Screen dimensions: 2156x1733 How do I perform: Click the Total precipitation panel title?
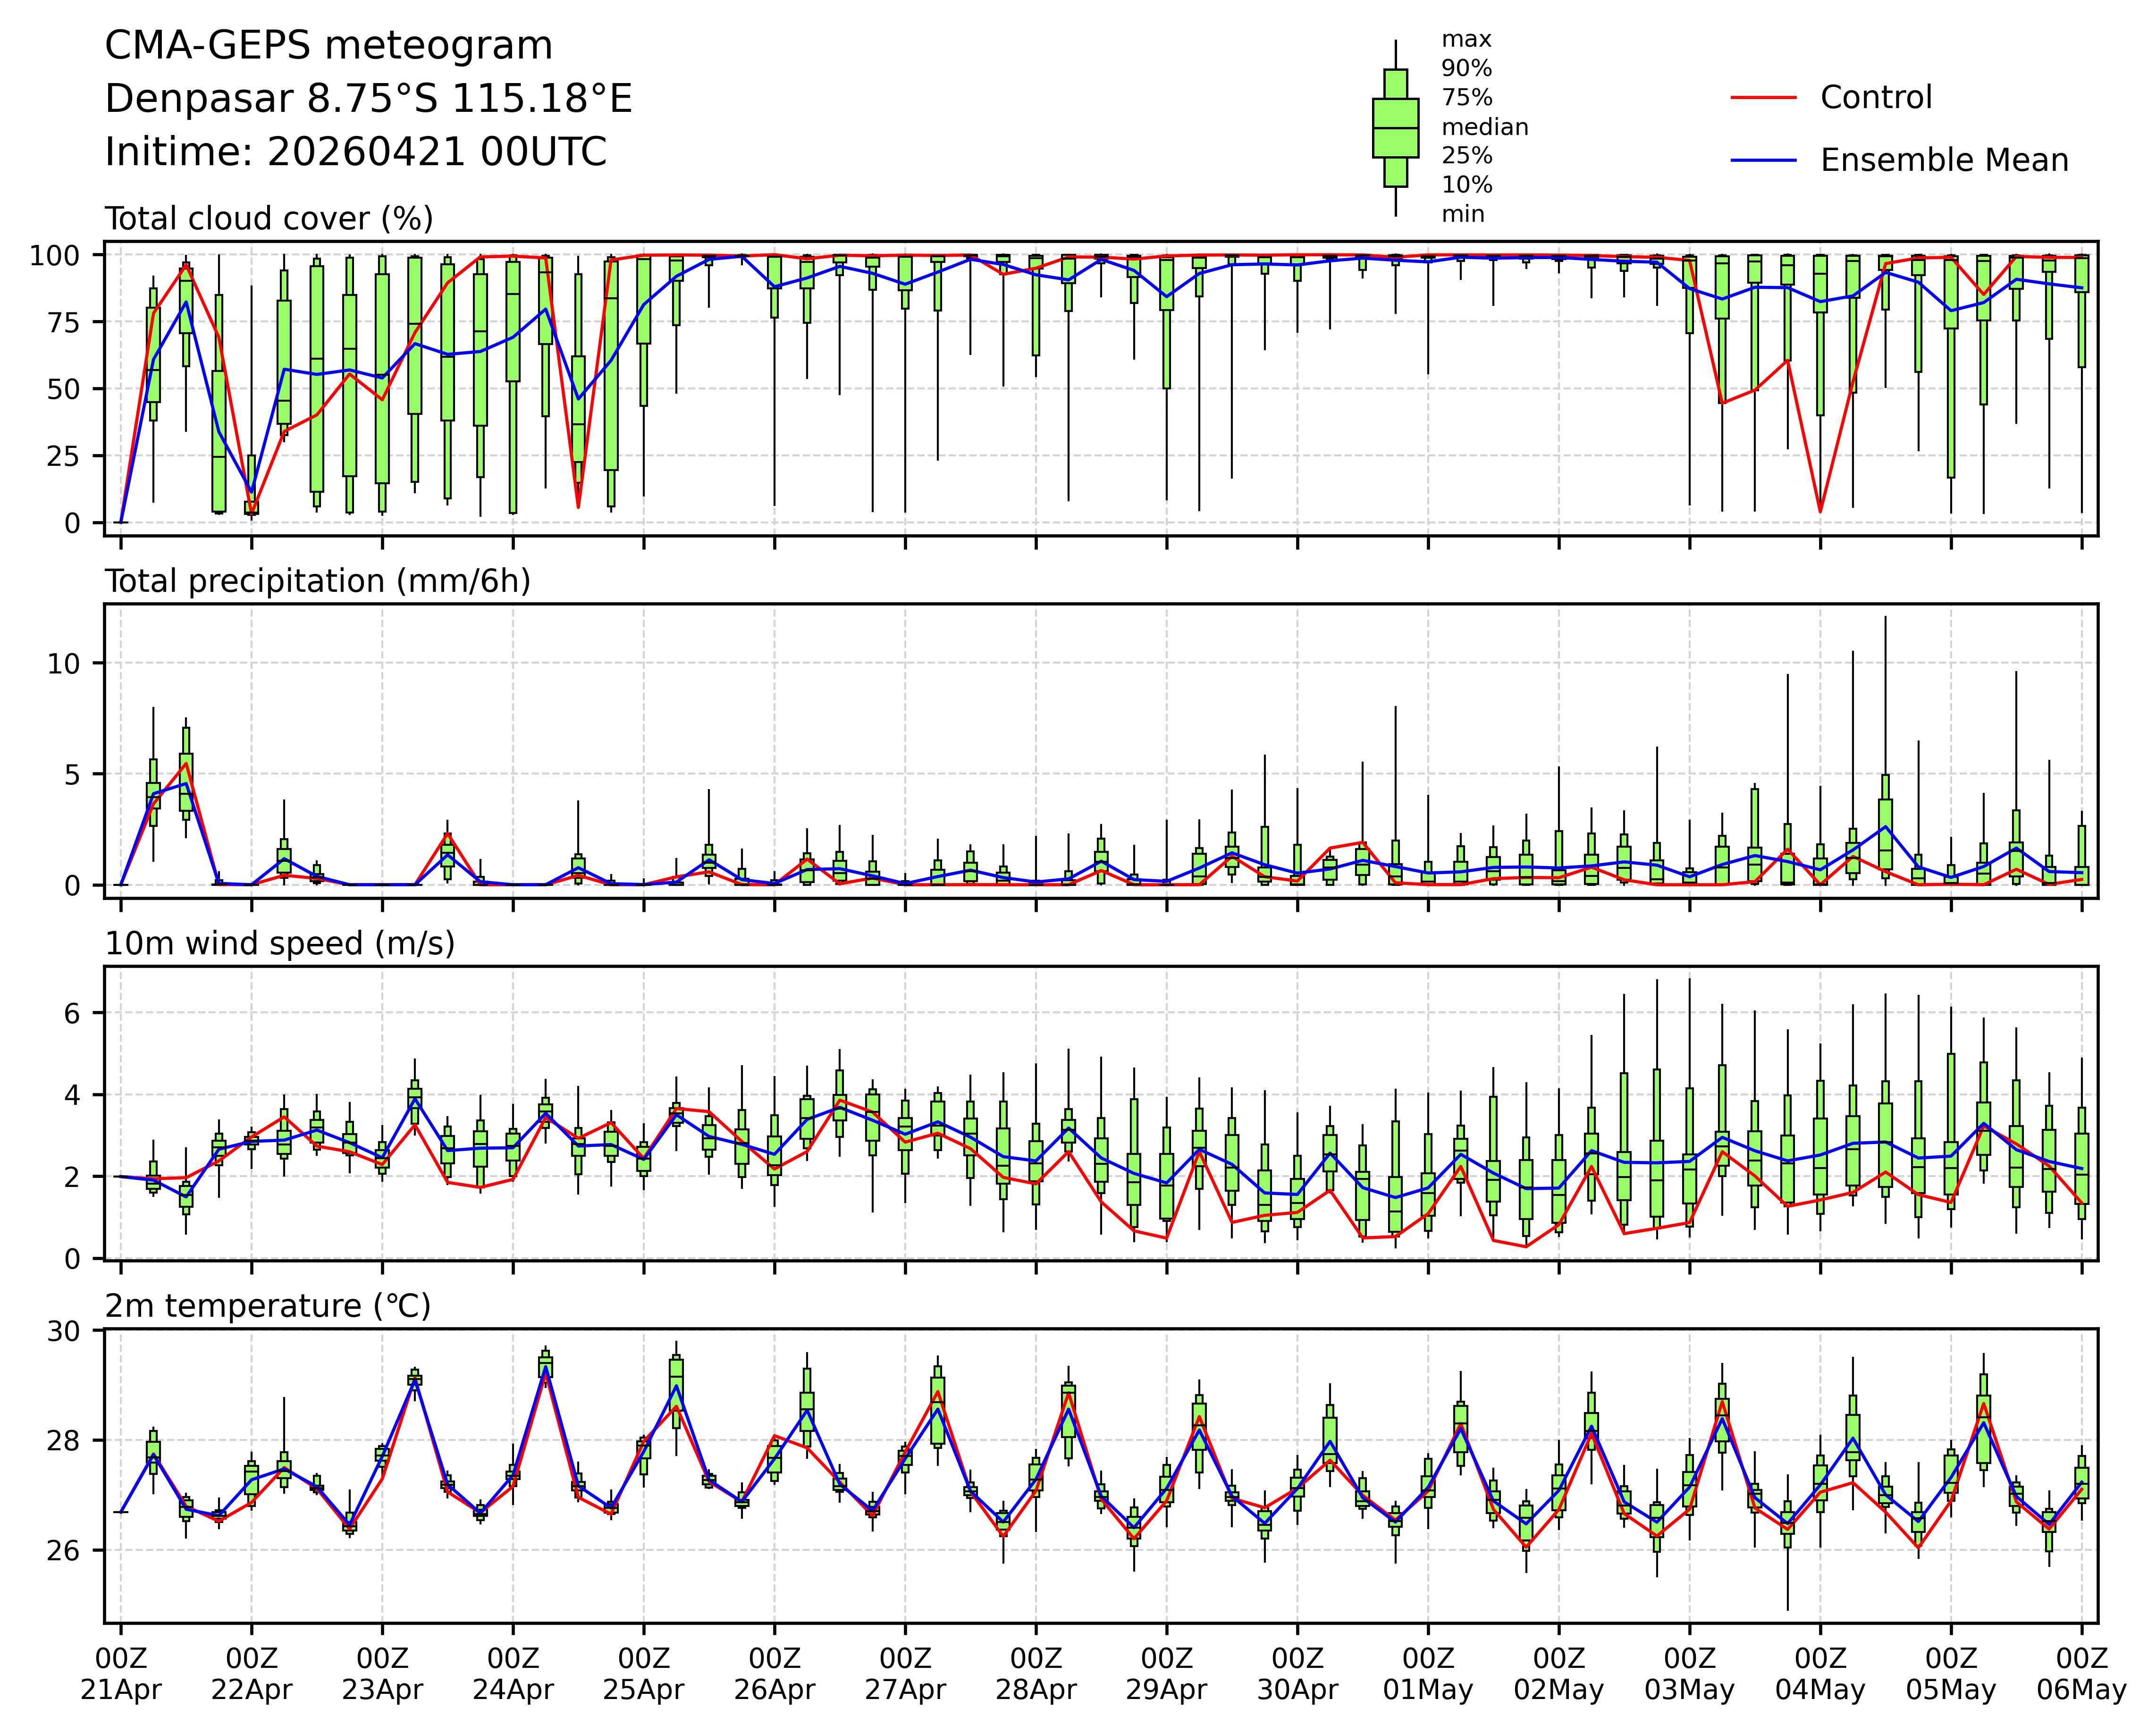tap(317, 582)
